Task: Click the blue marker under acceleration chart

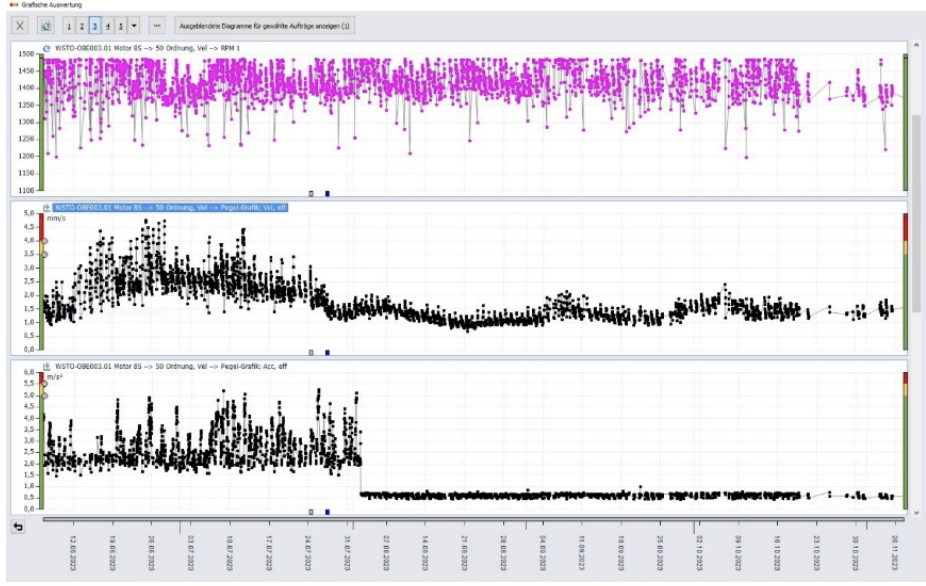Action: click(327, 512)
